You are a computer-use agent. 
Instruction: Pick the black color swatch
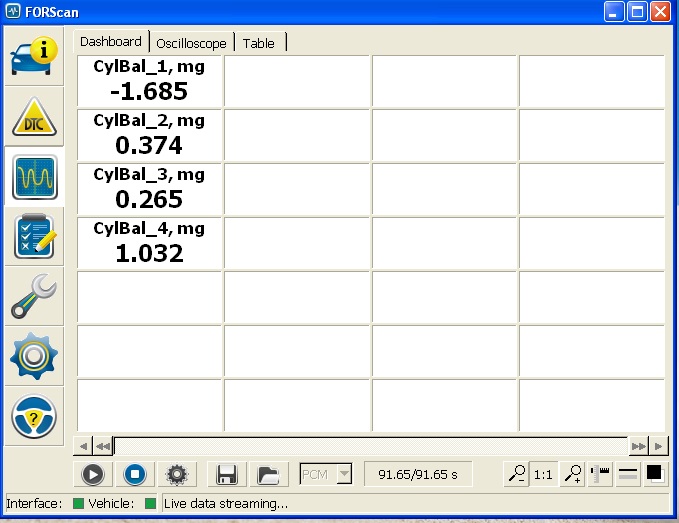654,473
